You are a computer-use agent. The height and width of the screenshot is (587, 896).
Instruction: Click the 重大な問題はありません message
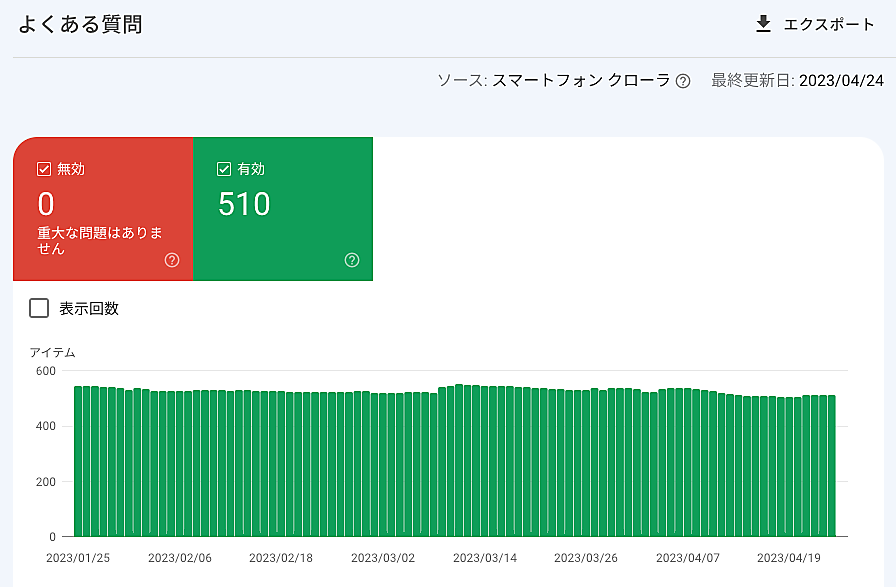click(100, 241)
